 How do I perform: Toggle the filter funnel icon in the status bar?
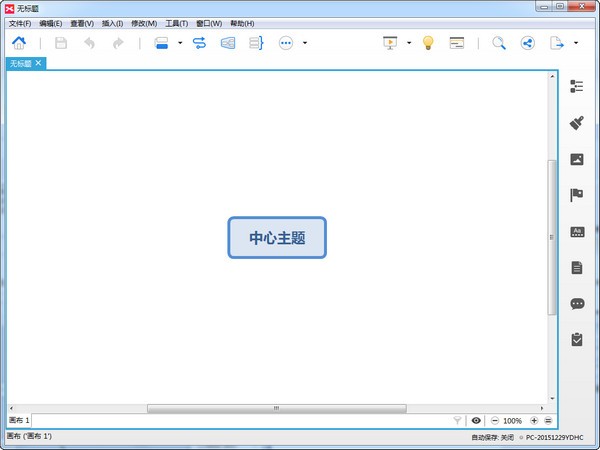click(x=457, y=421)
